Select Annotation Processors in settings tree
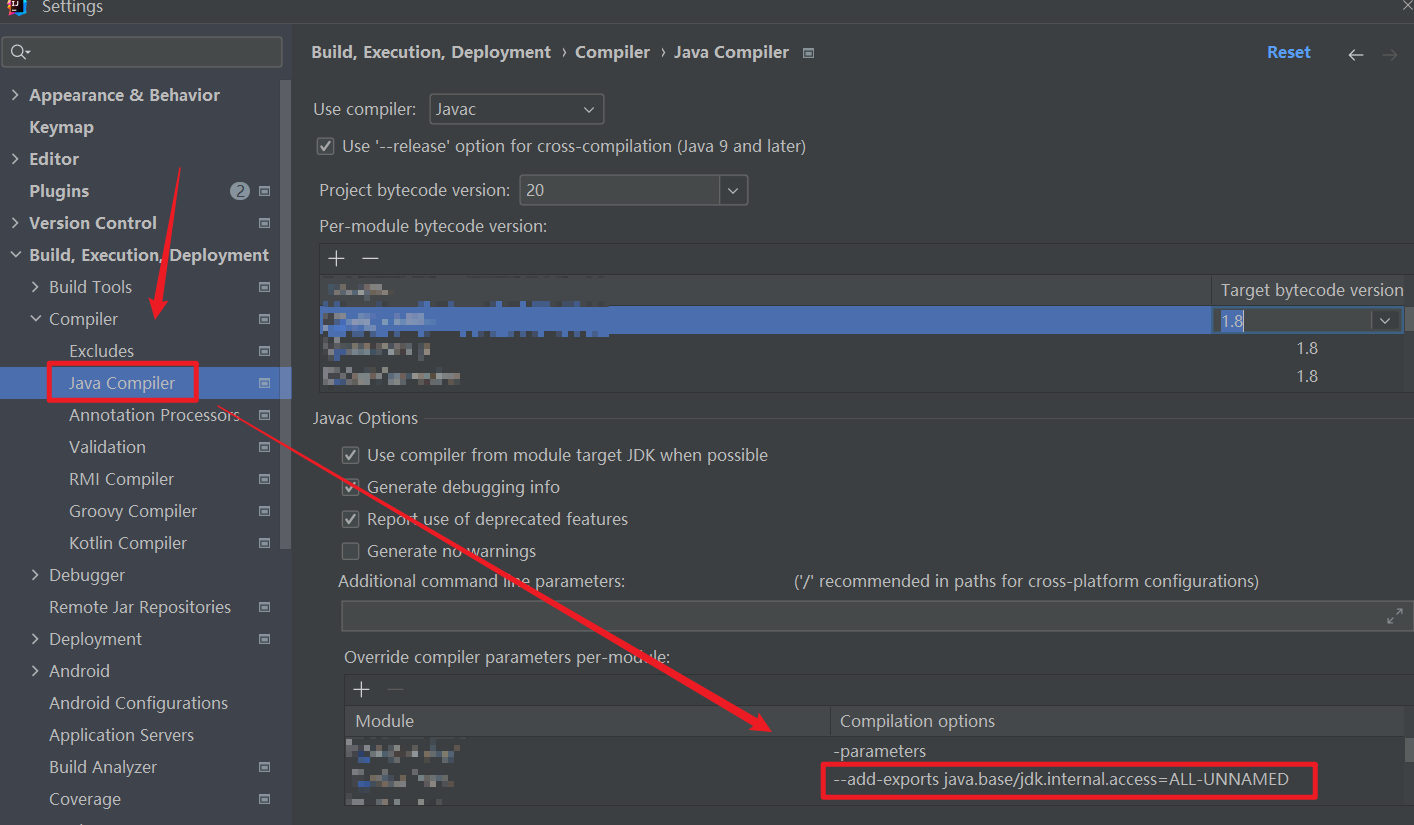Screen dimensions: 1414x825 click(x=154, y=415)
